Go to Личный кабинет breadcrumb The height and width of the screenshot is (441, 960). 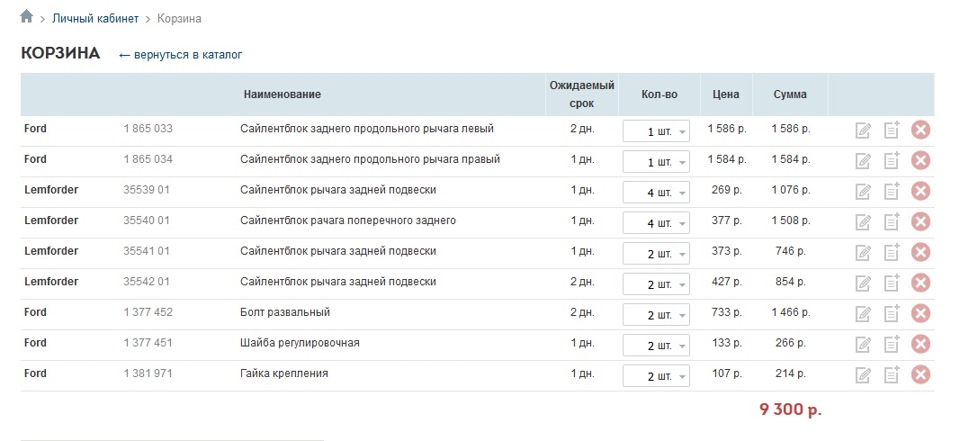coord(95,19)
